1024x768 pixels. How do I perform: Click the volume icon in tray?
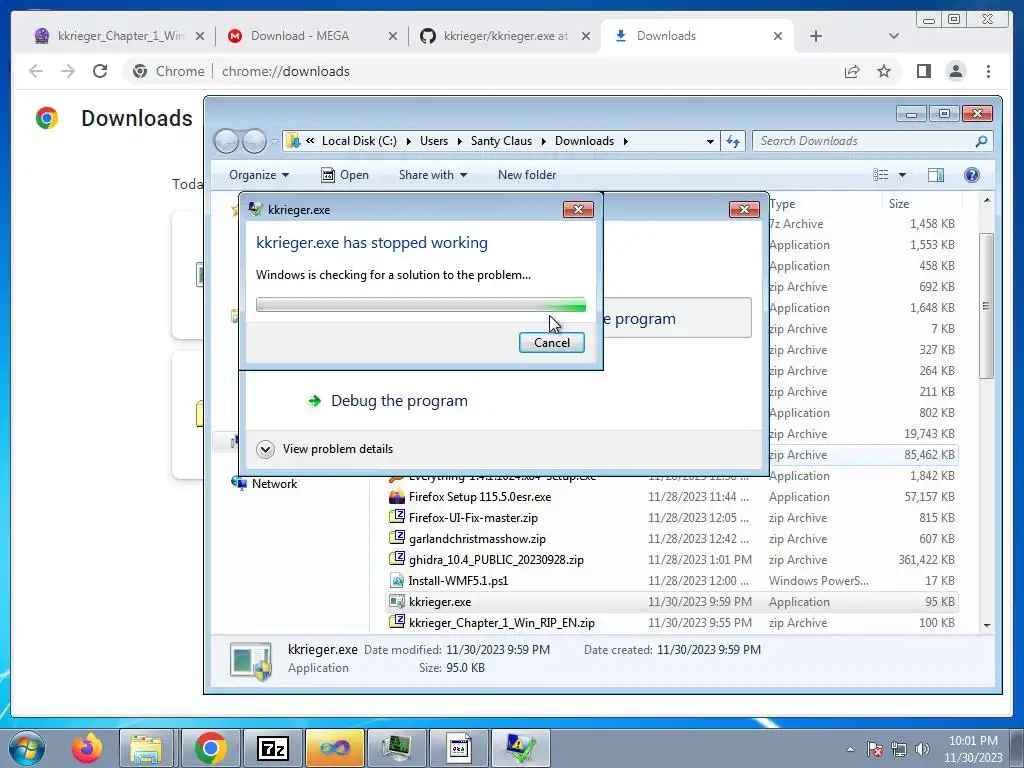(x=922, y=749)
